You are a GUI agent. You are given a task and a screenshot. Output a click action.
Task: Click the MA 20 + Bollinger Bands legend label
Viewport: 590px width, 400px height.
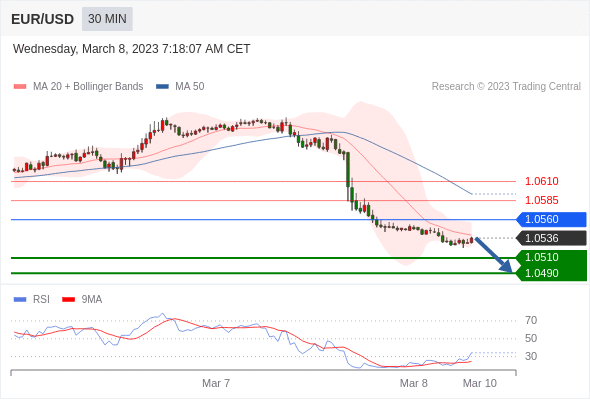tap(88, 87)
